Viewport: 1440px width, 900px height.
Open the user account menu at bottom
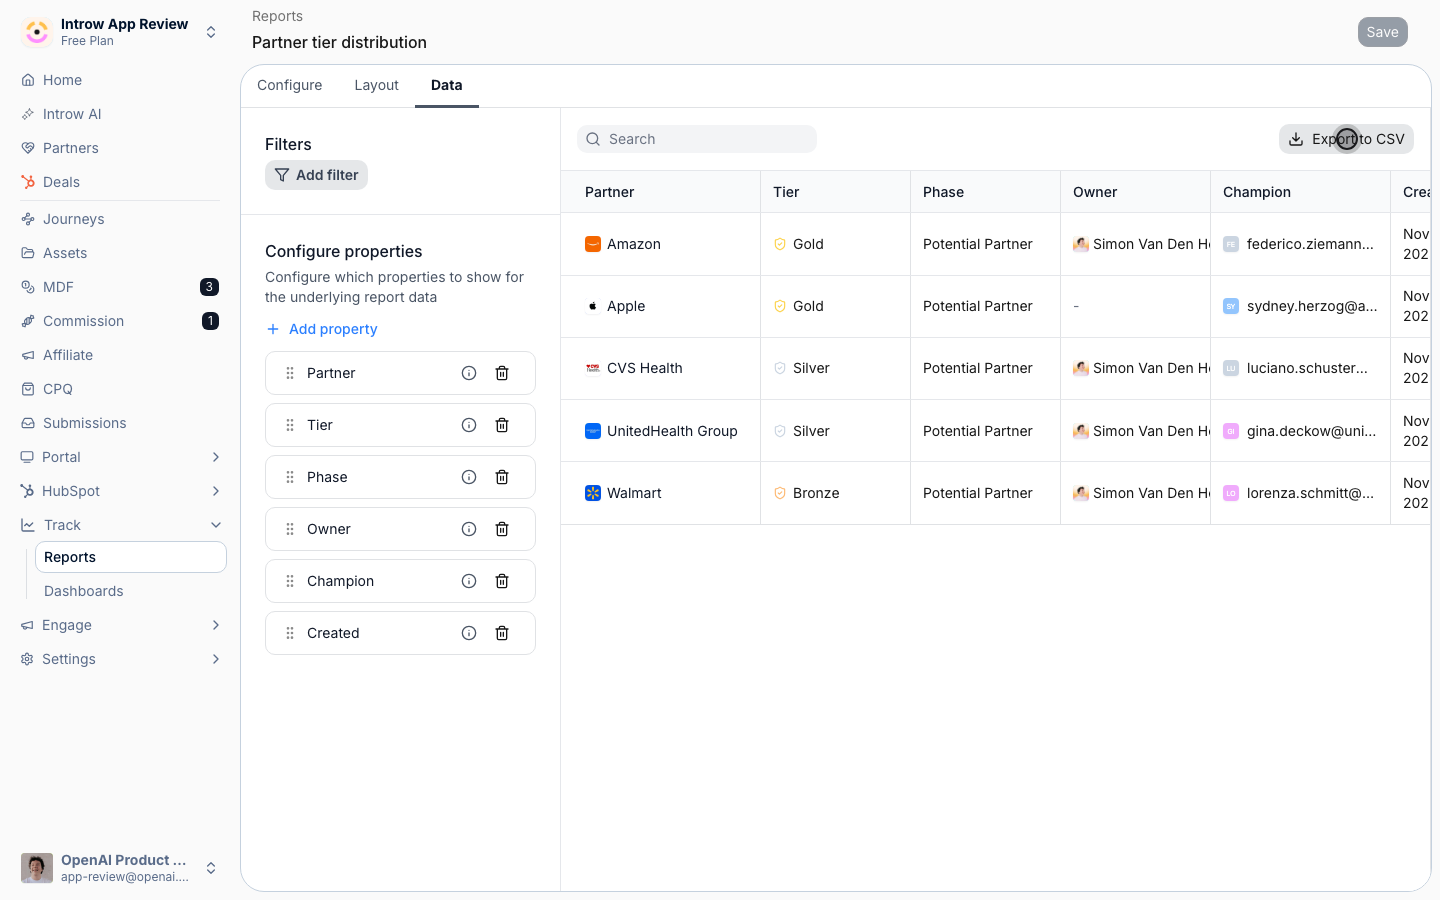click(x=120, y=868)
